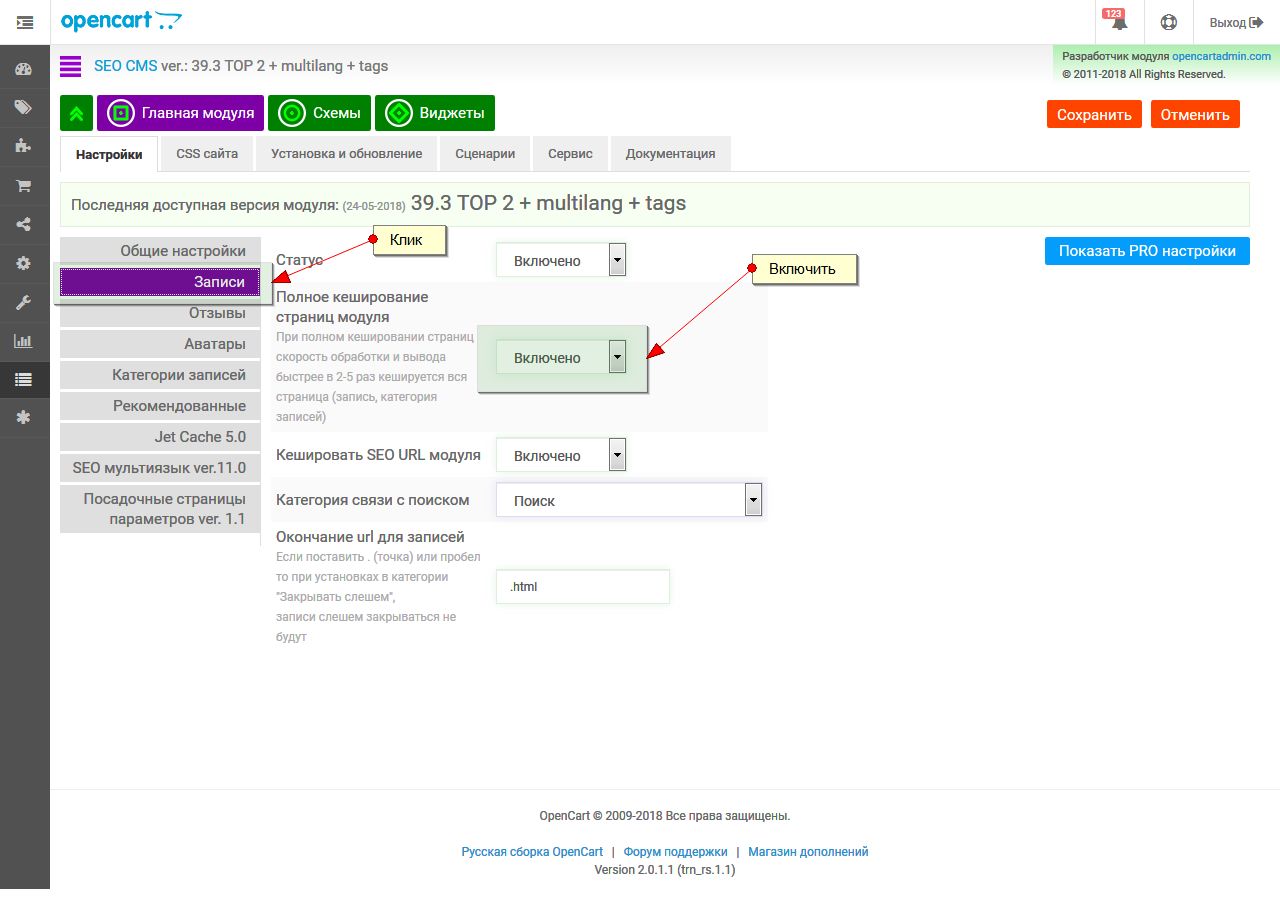Viewport: 1280px width, 910px height.
Task: Click the OpenCart logo
Action: [122, 21]
